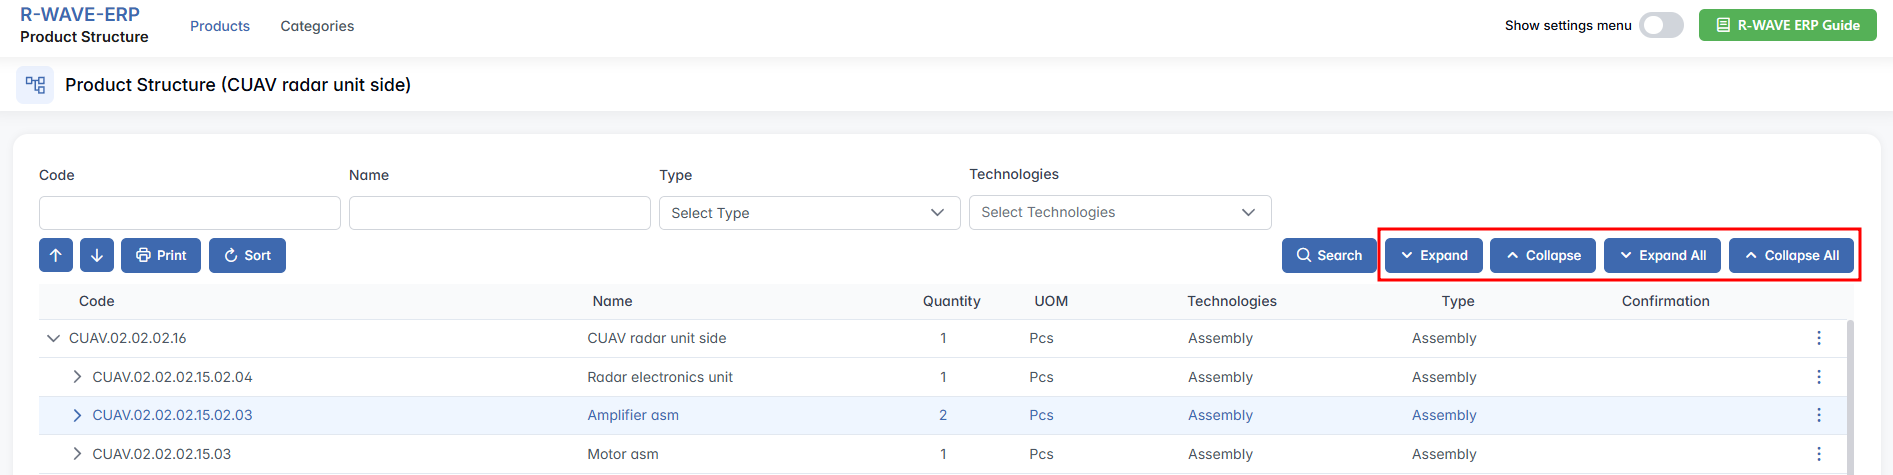Open the R-WAVE ERP Guide
Image resolution: width=1893 pixels, height=475 pixels.
point(1787,25)
